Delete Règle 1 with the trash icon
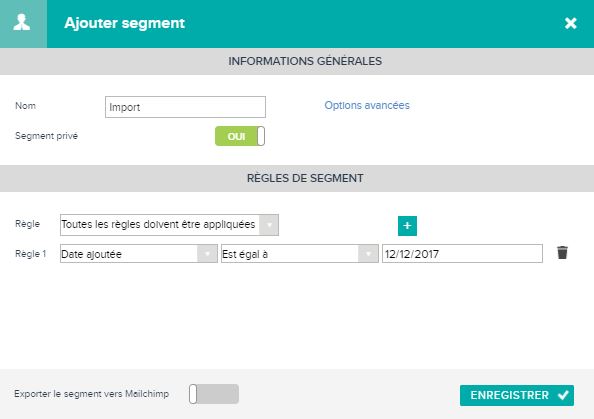The height and width of the screenshot is (419, 594). [x=562, y=253]
